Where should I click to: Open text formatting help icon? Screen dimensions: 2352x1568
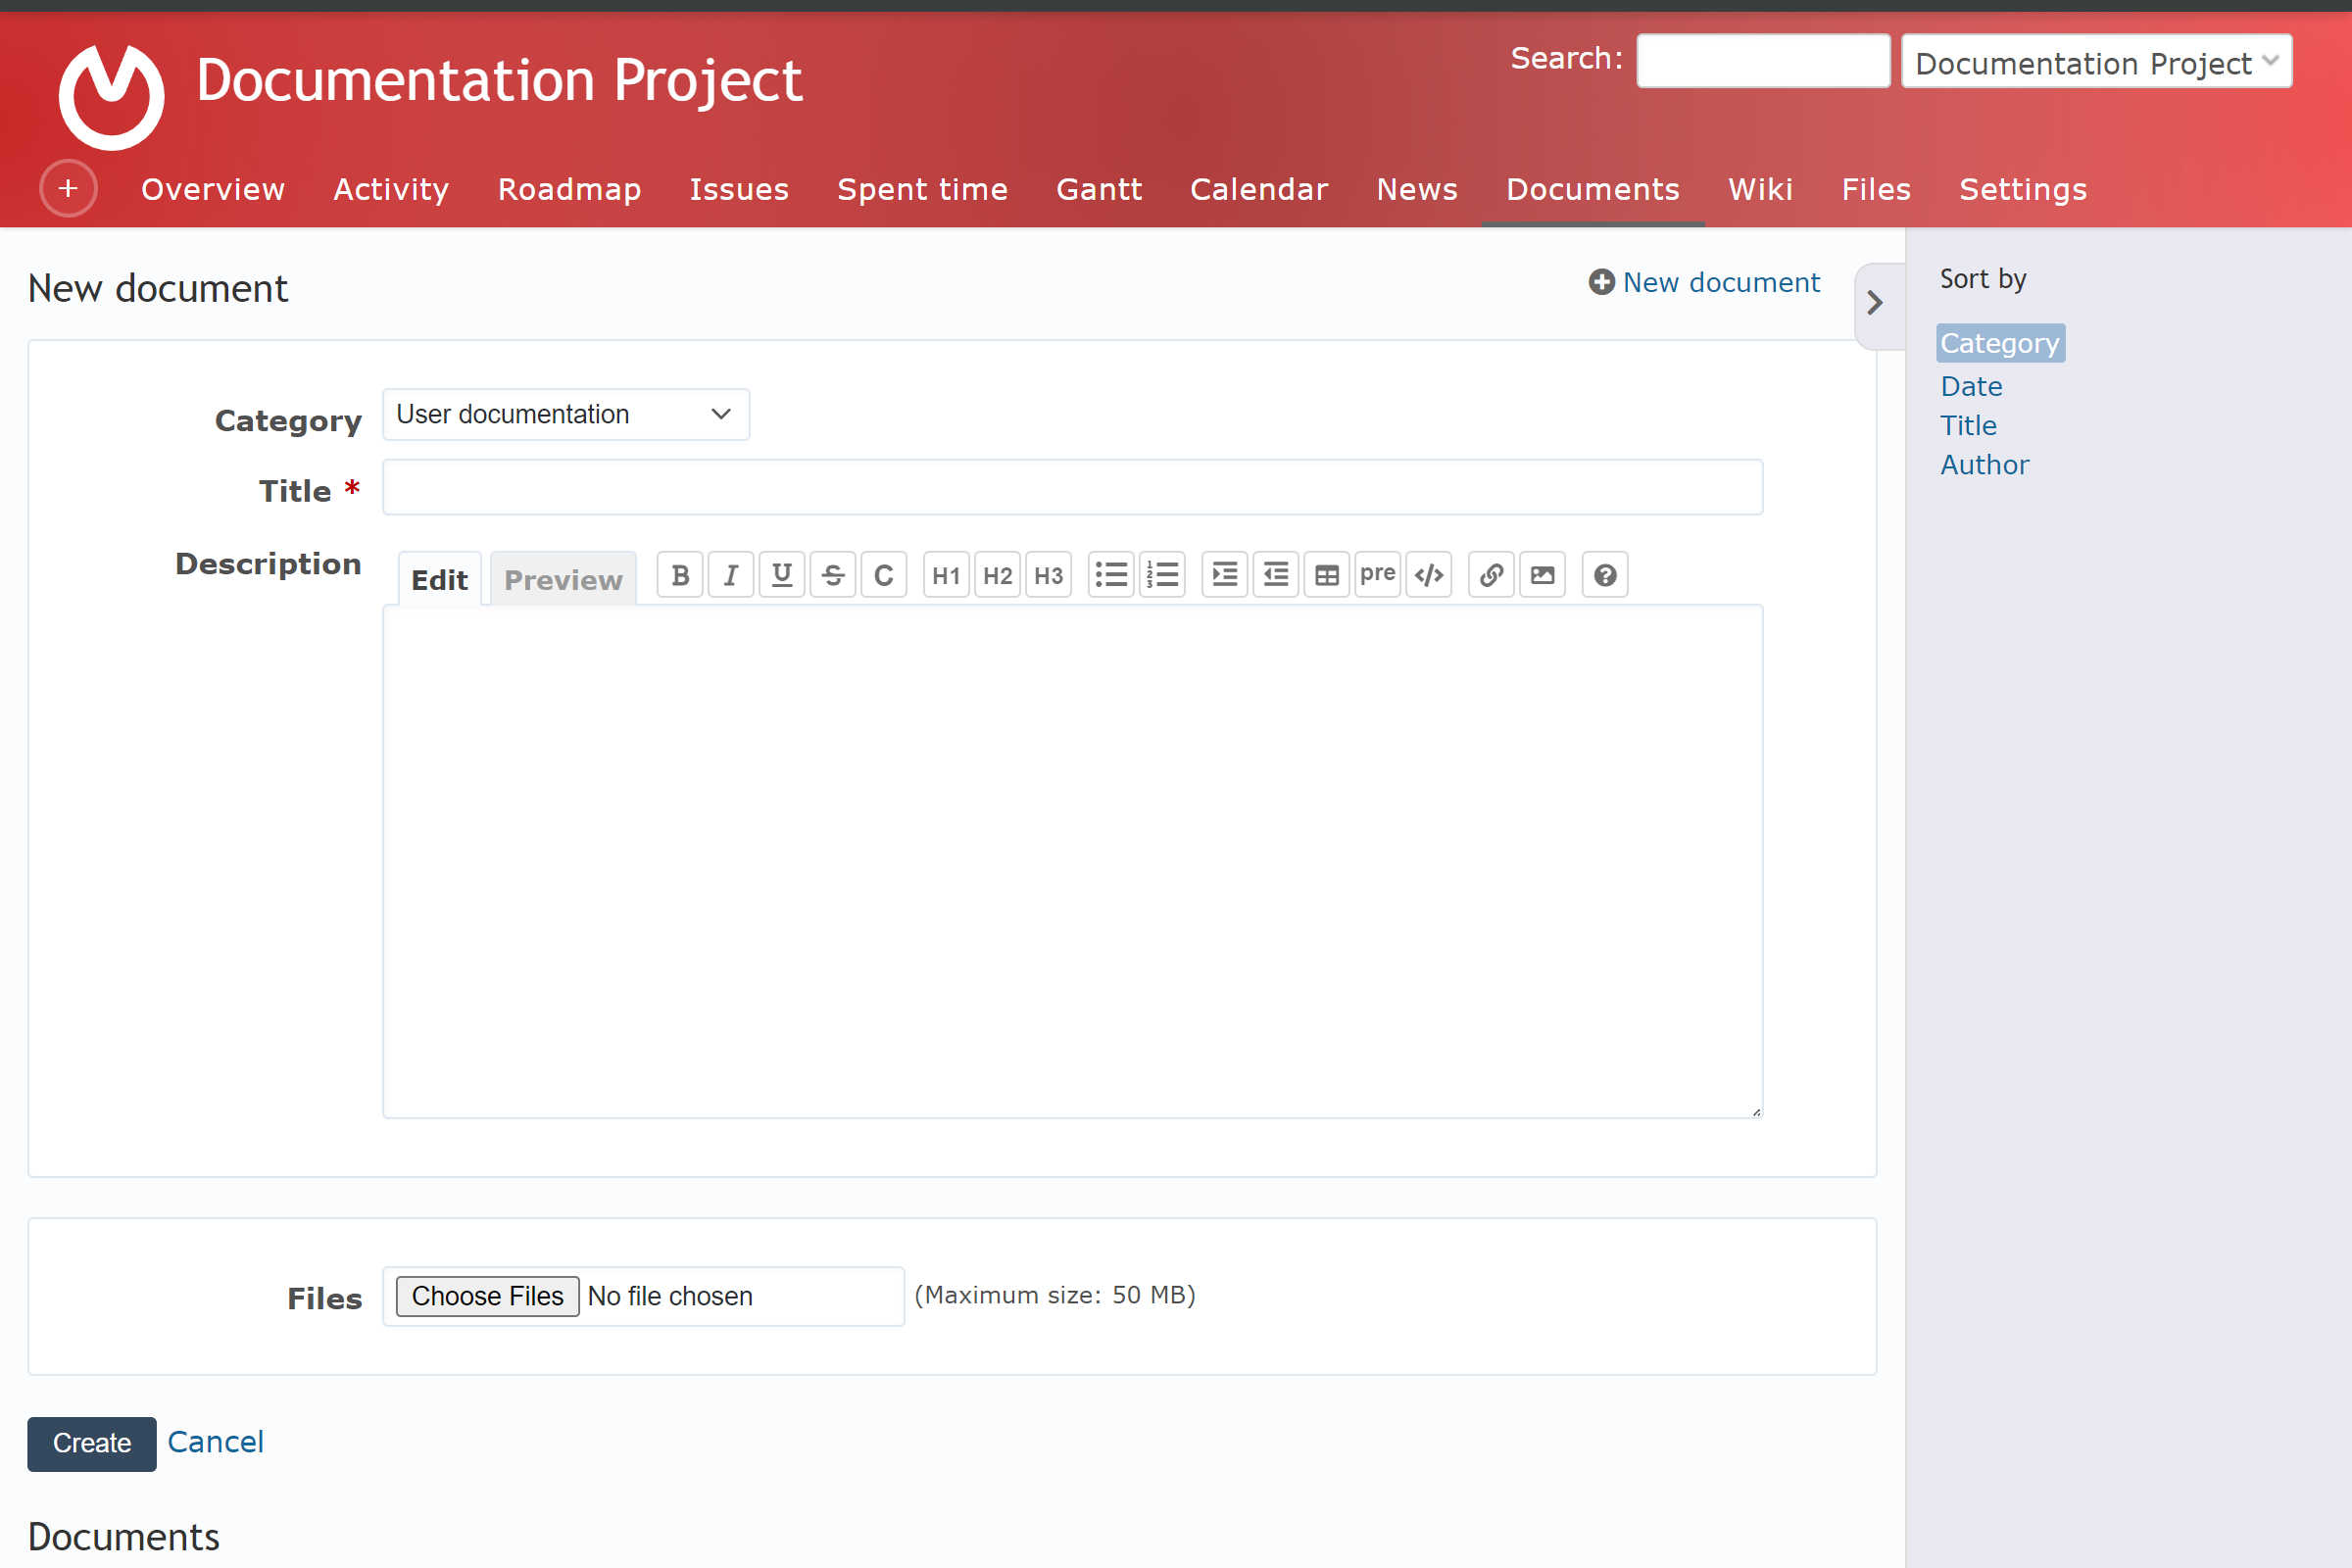1605,575
